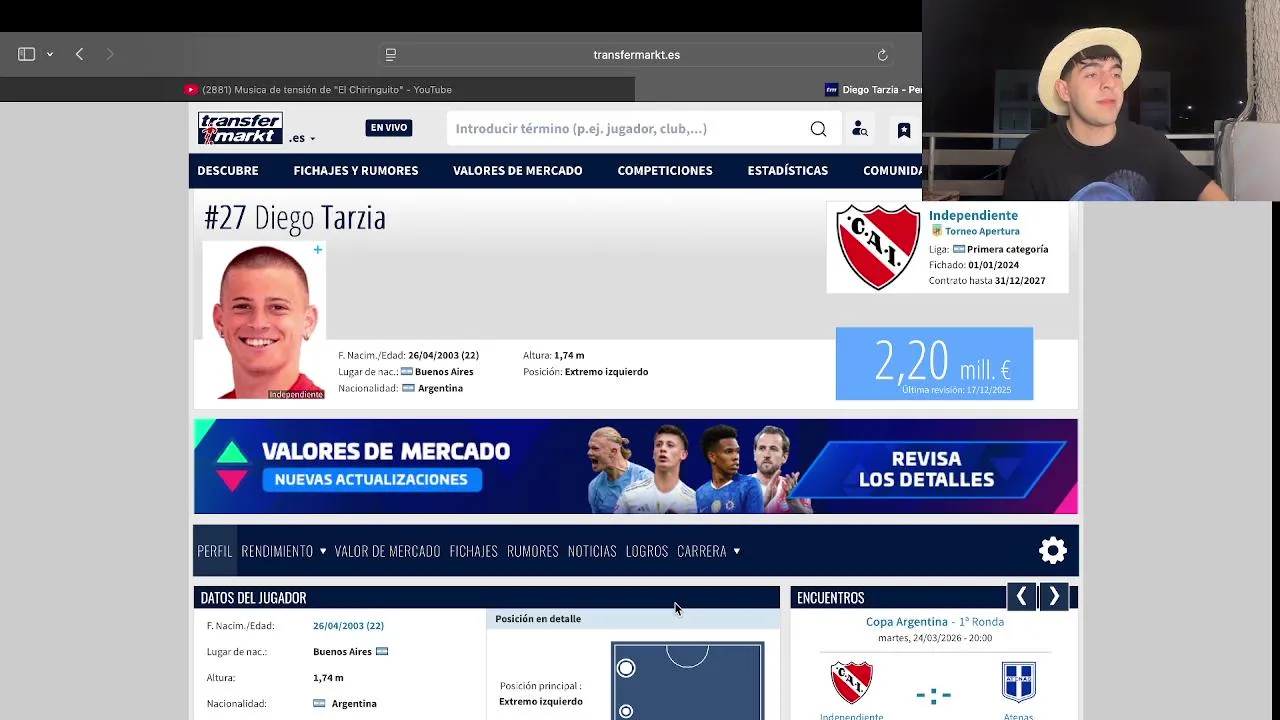
Task: Click the #27 Diego Tarzia heading
Action: [295, 218]
